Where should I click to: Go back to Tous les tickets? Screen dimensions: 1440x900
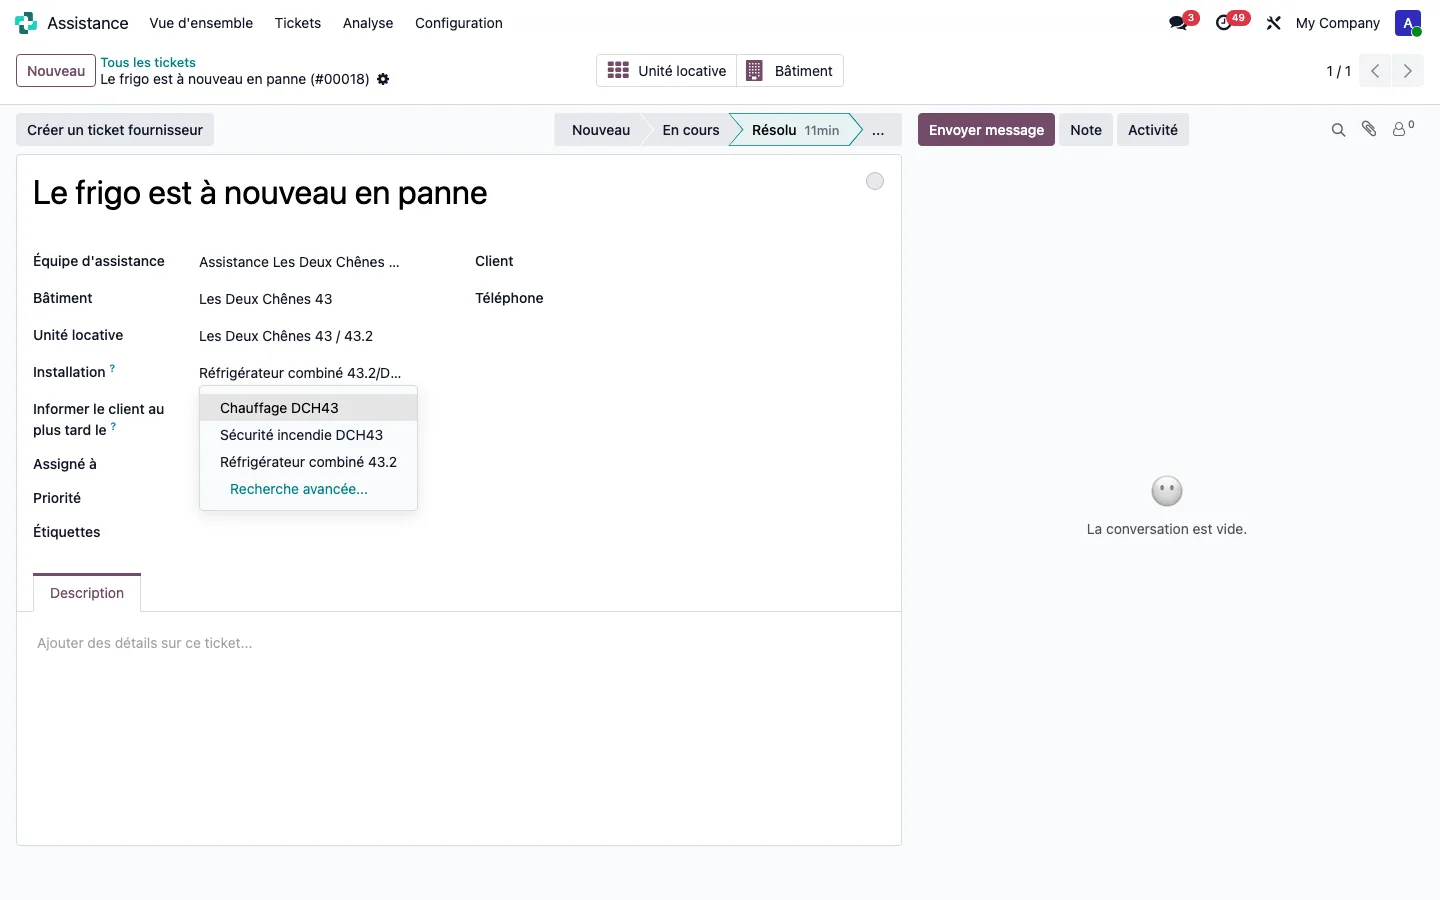click(148, 62)
